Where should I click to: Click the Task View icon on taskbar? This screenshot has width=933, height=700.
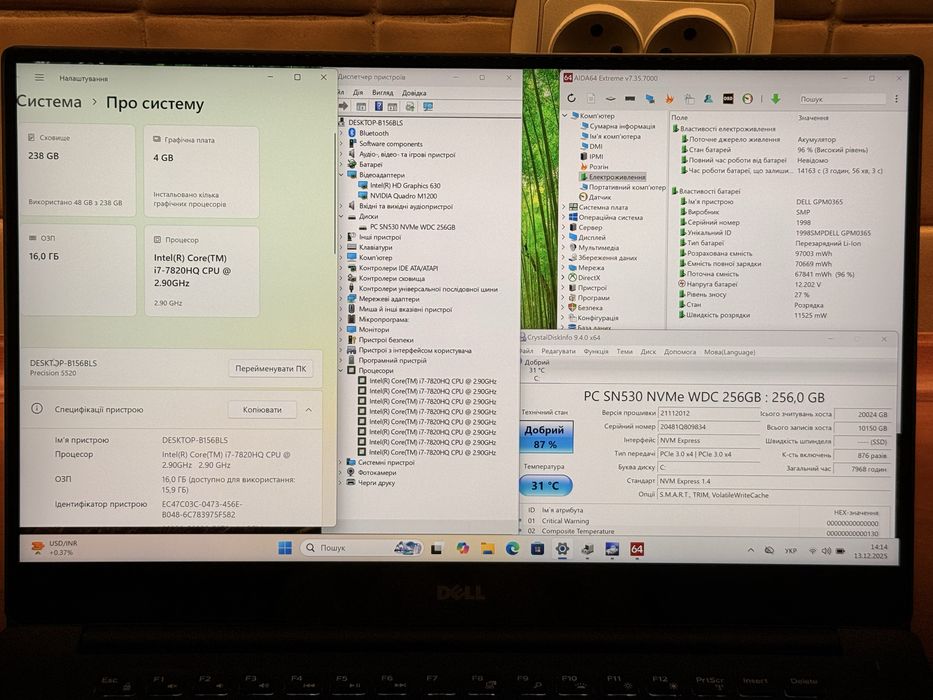click(x=437, y=548)
